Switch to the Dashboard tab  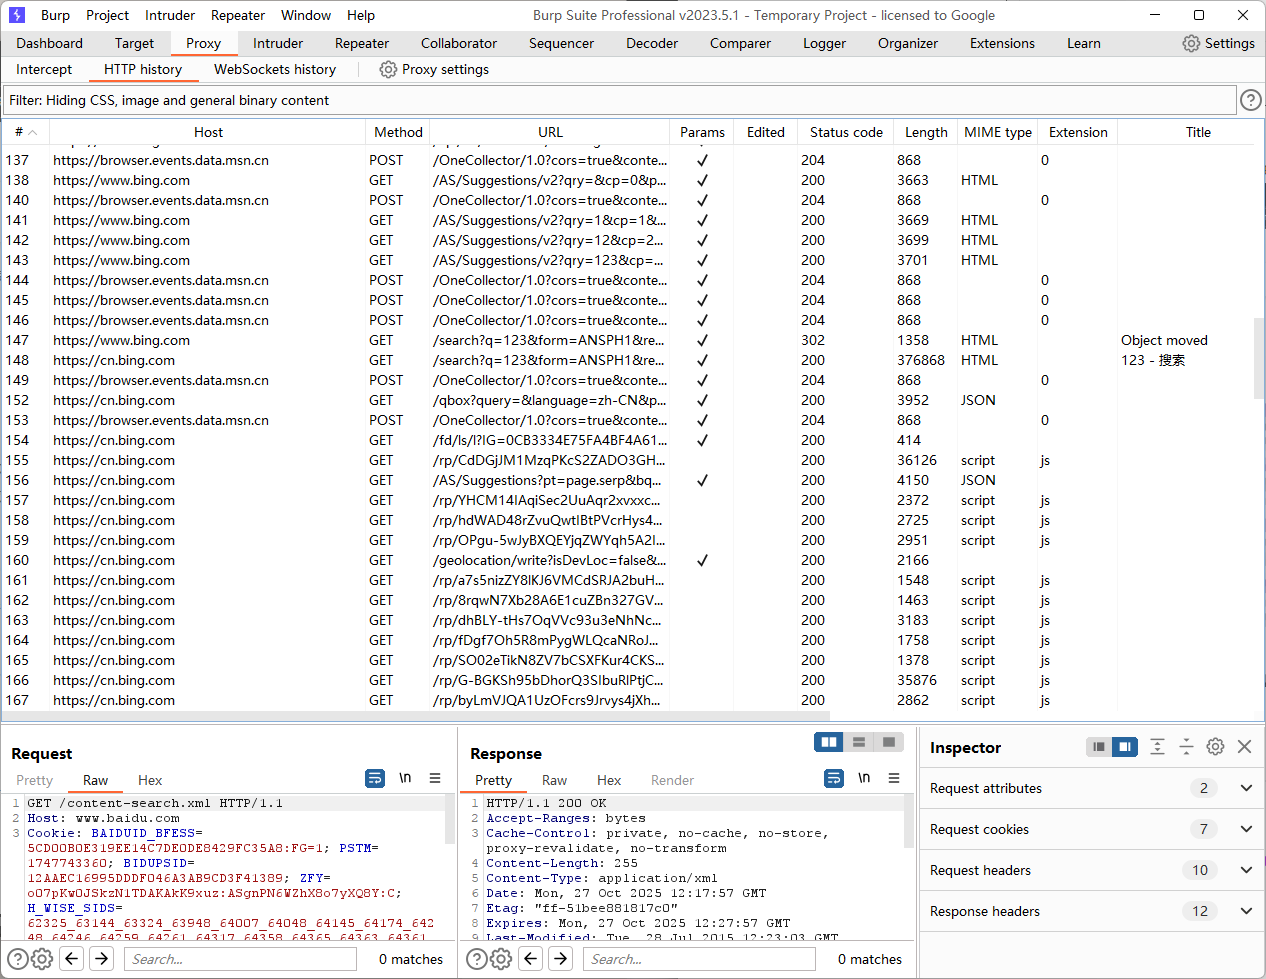coord(50,43)
